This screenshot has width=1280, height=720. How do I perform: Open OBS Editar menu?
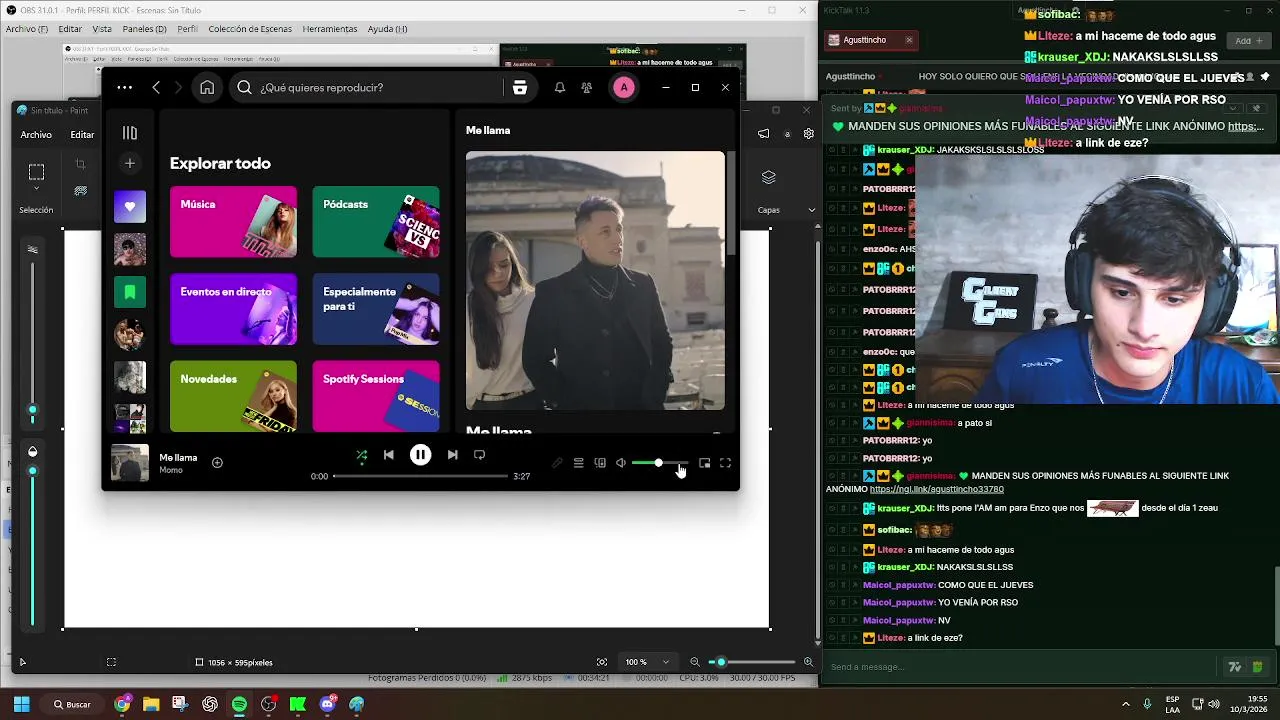(70, 29)
